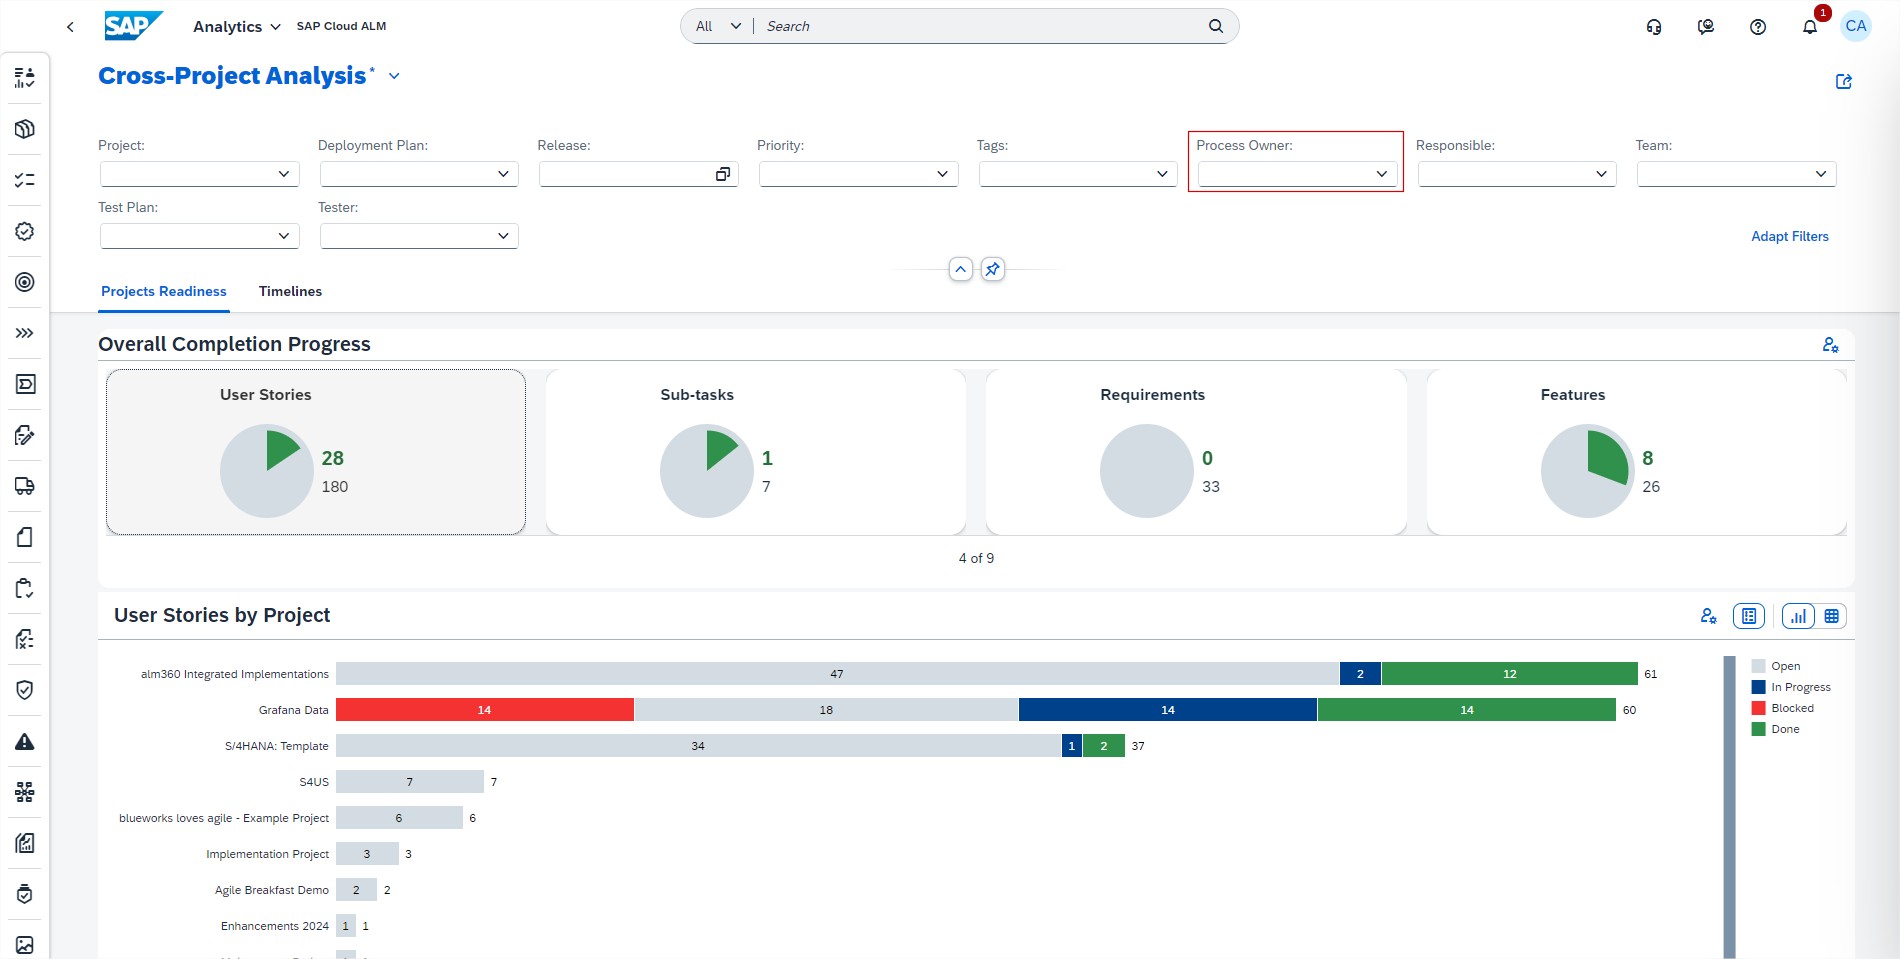The width and height of the screenshot is (1900, 959).
Task: Click the SAP logo
Action: pyautogui.click(x=133, y=26)
